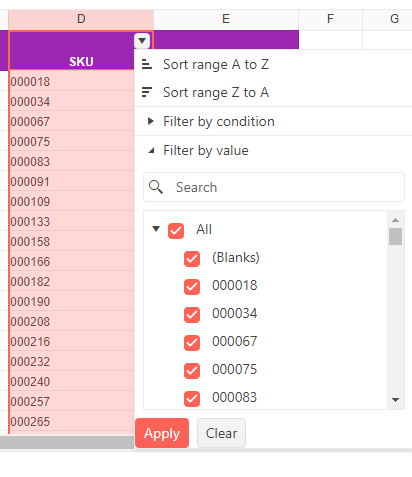Collapse Filter by value section
The width and height of the screenshot is (412, 477).
pos(151,151)
